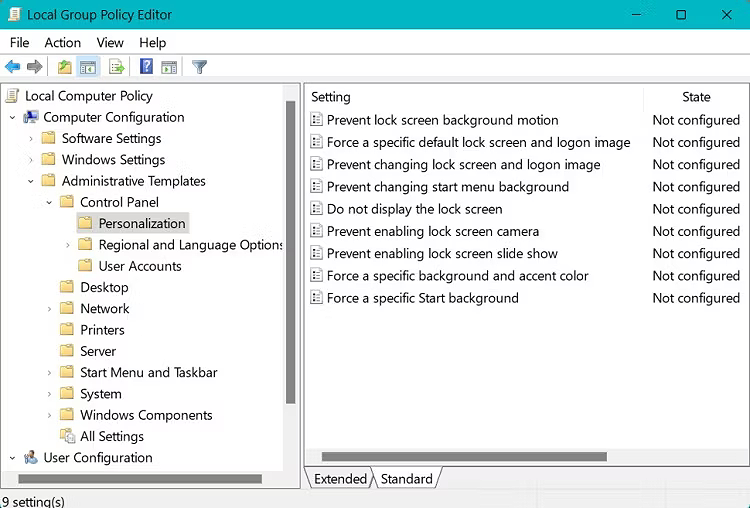Click the All Settings icon in tree
The image size is (750, 508).
(67, 436)
